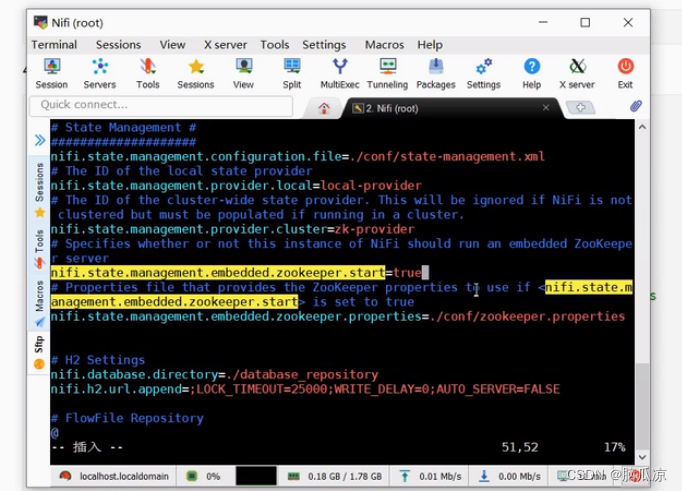Click the CPU 0% status indicator
The height and width of the screenshot is (491, 682).
click(204, 477)
